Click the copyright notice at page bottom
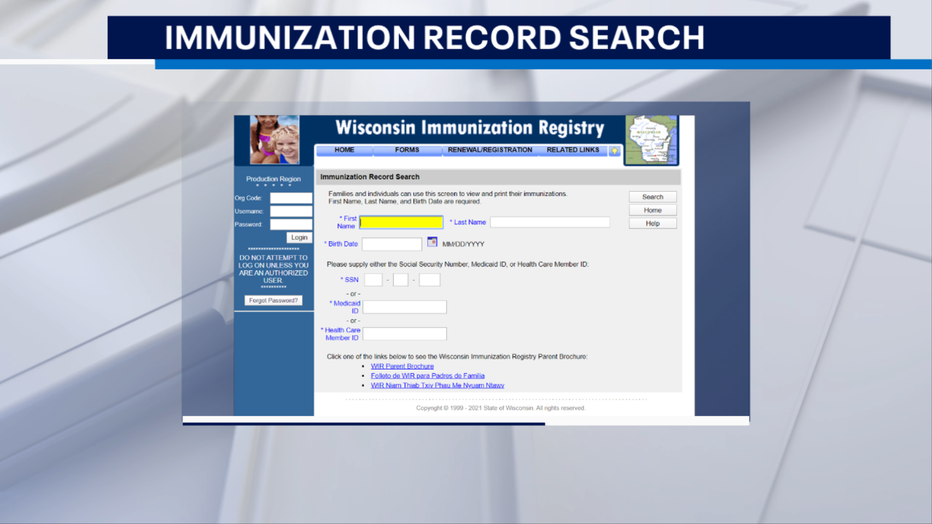Screen dimensions: 932x524 pyautogui.click(x=500, y=408)
